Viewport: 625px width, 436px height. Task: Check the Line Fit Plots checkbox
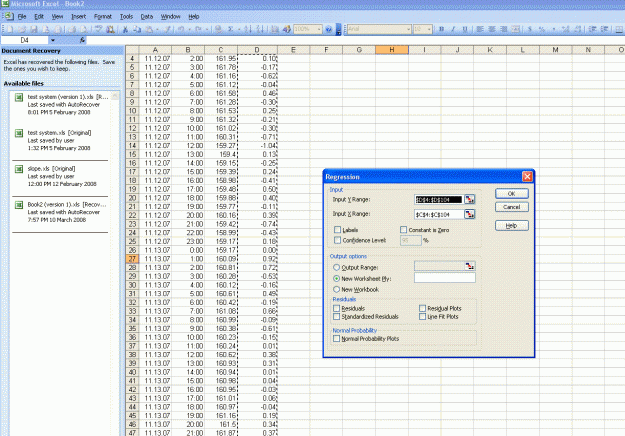(423, 316)
